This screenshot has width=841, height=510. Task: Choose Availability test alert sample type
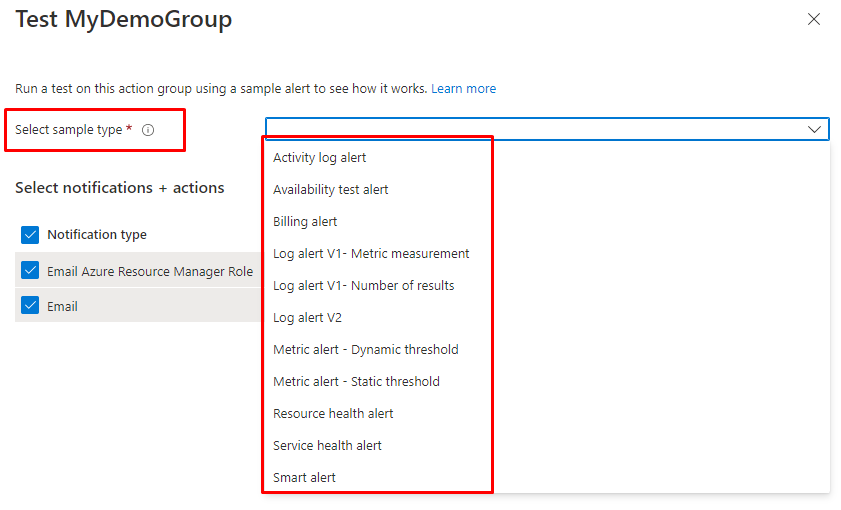click(331, 189)
